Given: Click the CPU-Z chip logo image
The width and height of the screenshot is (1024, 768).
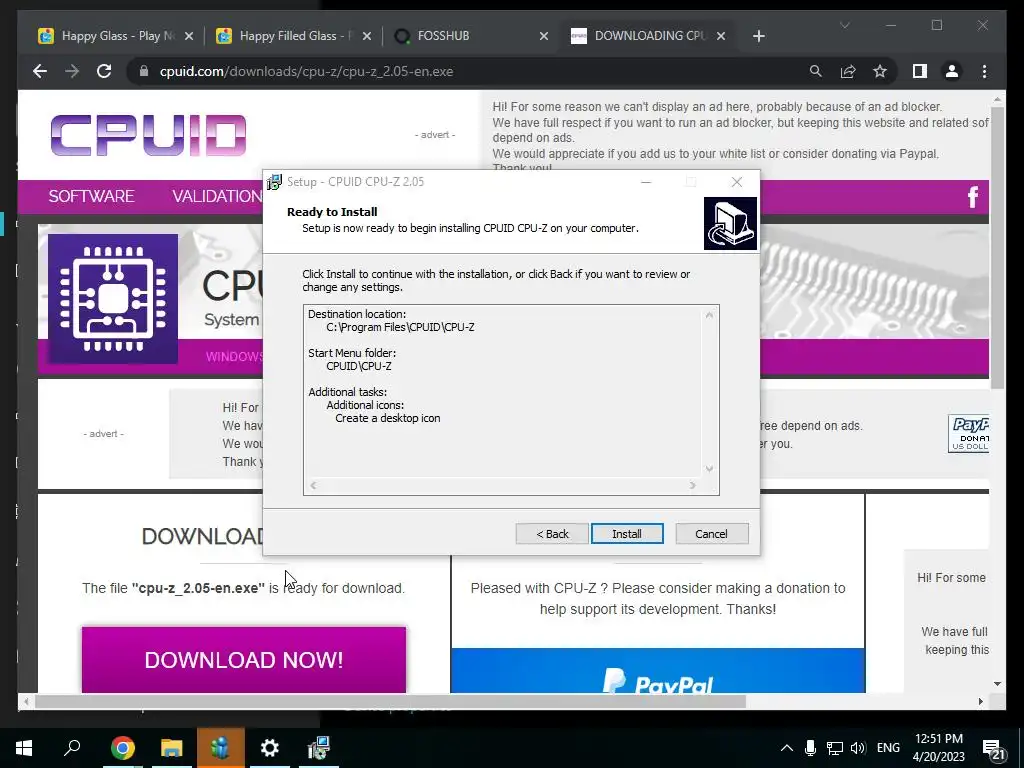Looking at the screenshot, I should 113,298.
